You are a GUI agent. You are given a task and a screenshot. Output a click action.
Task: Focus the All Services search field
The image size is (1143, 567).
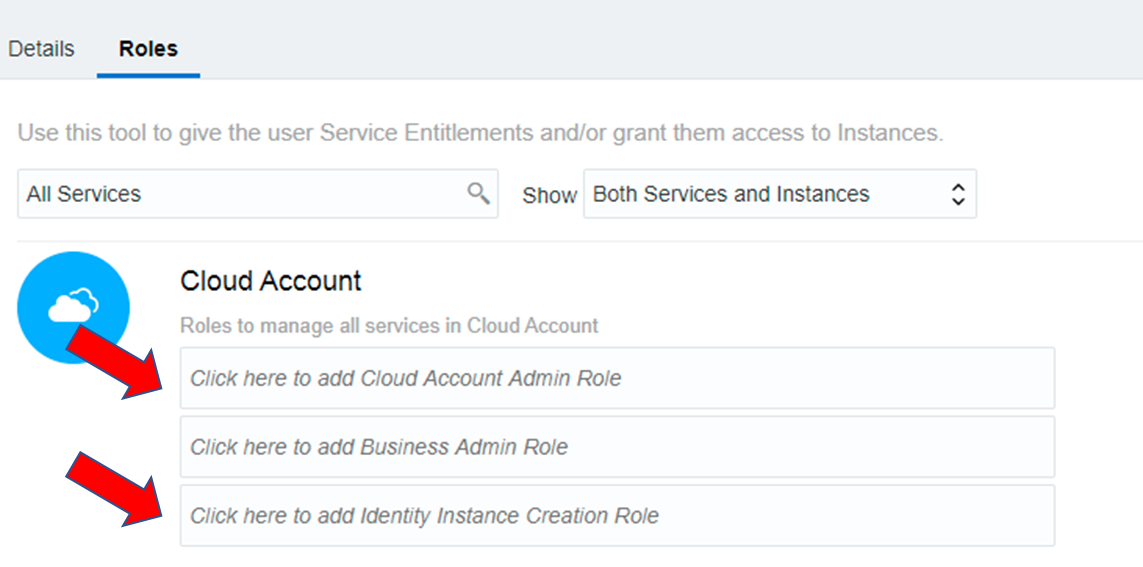[240, 194]
